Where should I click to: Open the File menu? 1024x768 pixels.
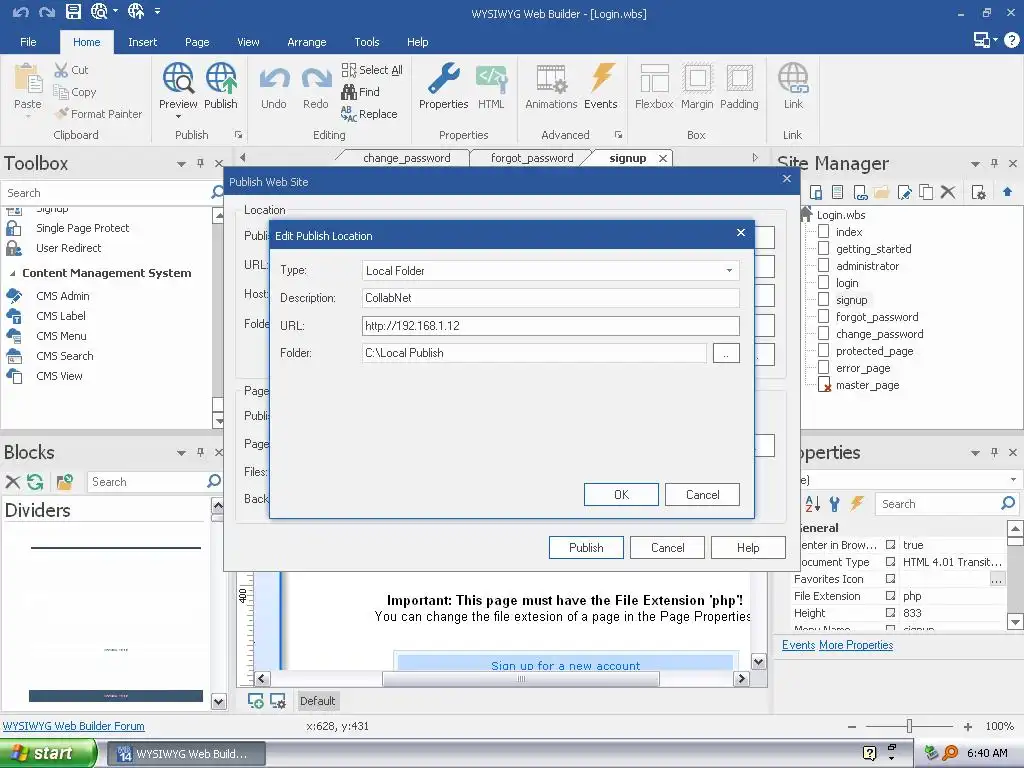(28, 42)
